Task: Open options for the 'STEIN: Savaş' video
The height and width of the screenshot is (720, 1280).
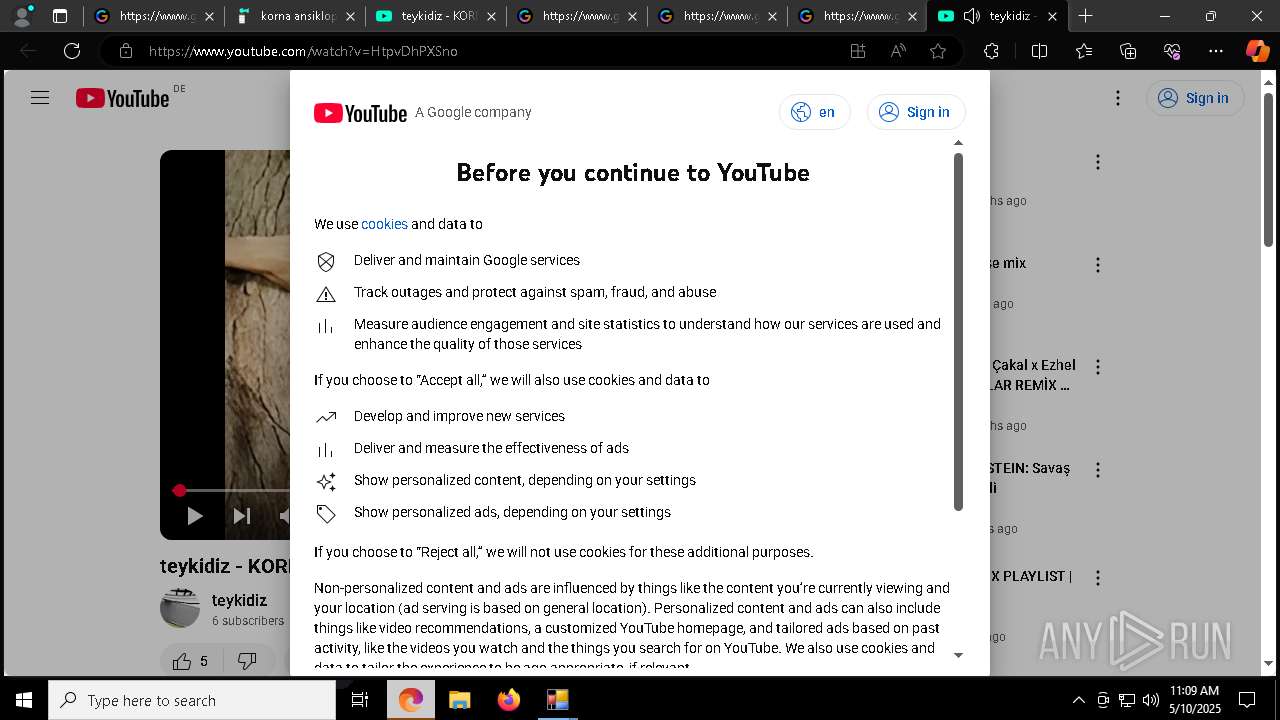Action: 1098,470
